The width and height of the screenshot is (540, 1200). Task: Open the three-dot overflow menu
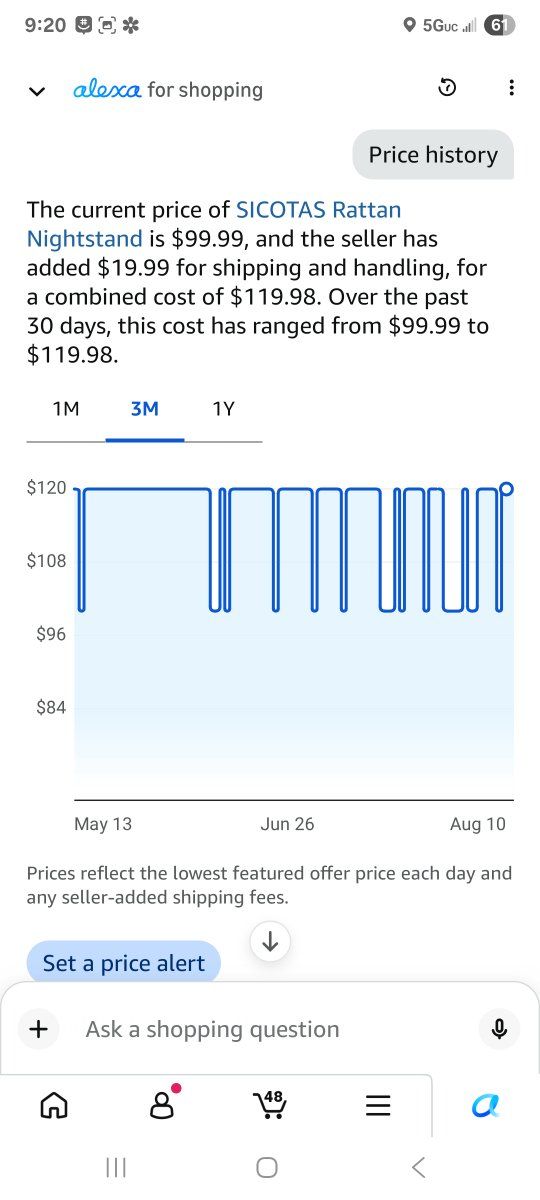[511, 88]
